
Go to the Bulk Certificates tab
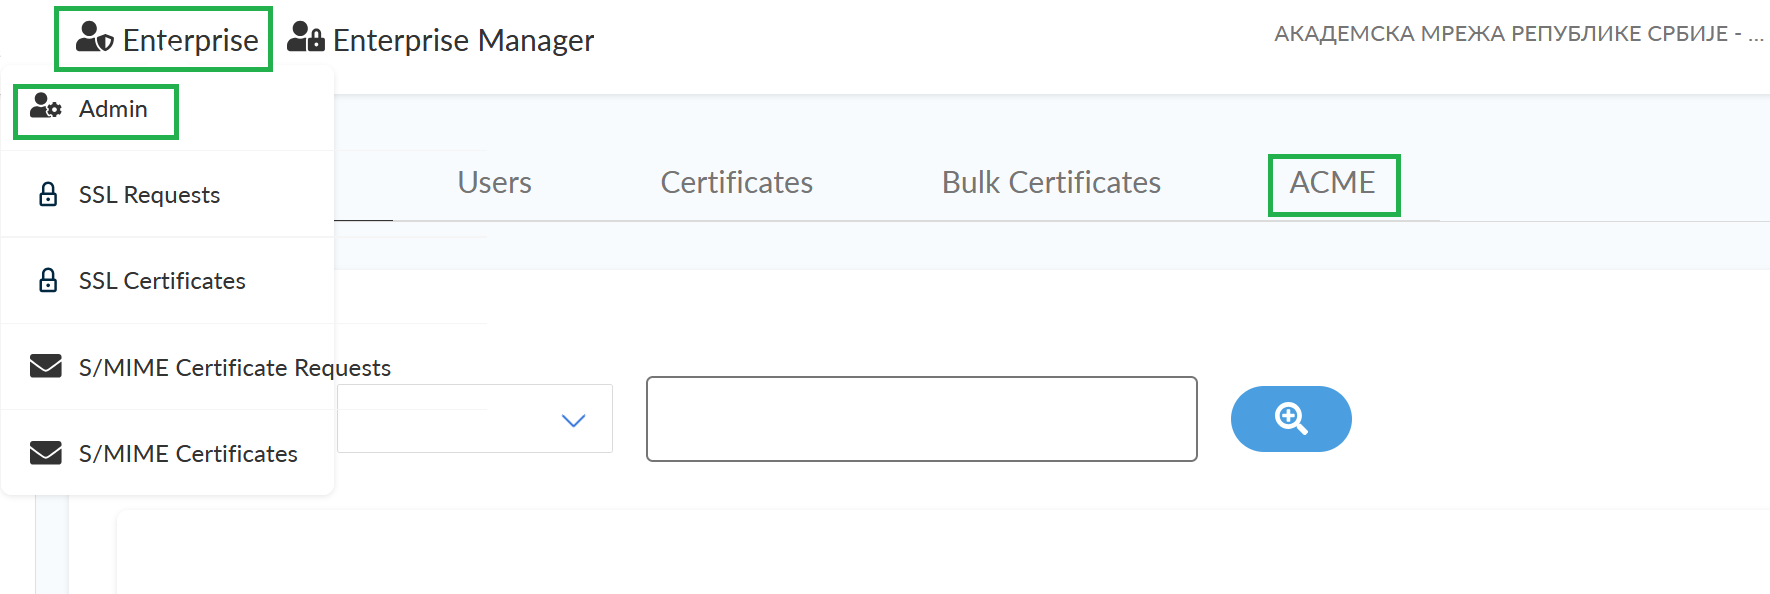[x=1051, y=183]
